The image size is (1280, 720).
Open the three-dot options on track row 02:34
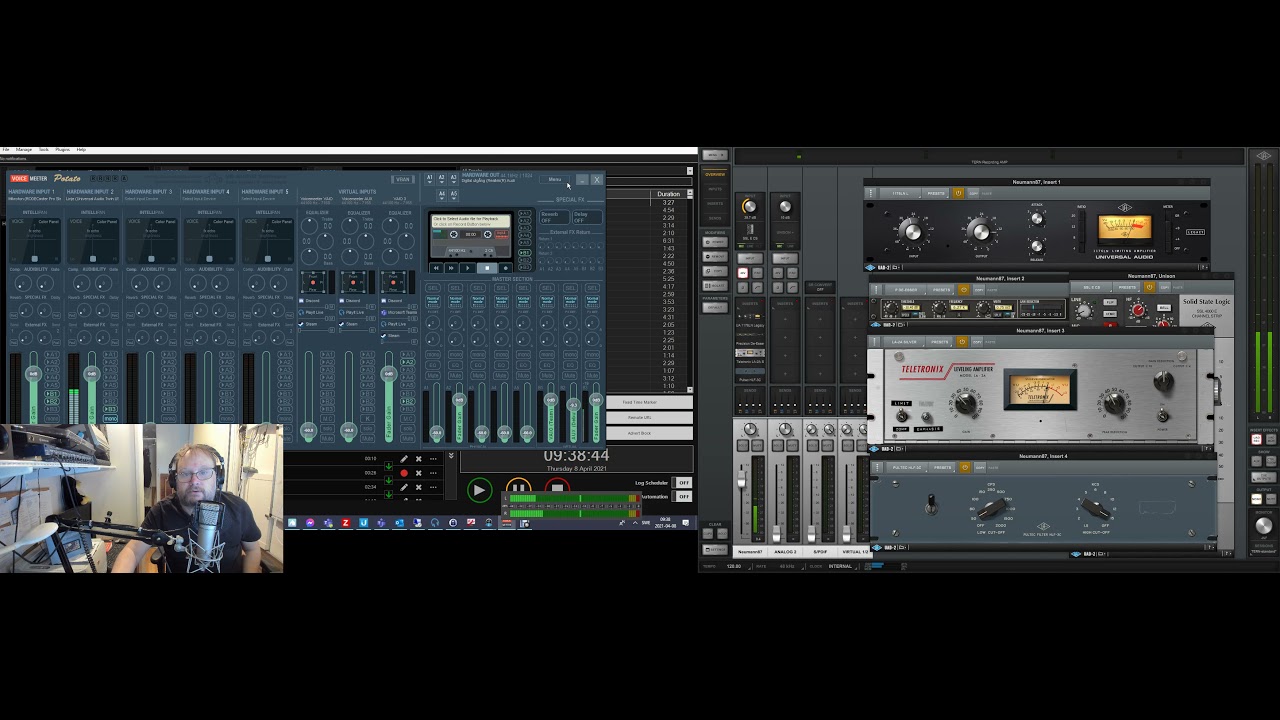(x=433, y=487)
